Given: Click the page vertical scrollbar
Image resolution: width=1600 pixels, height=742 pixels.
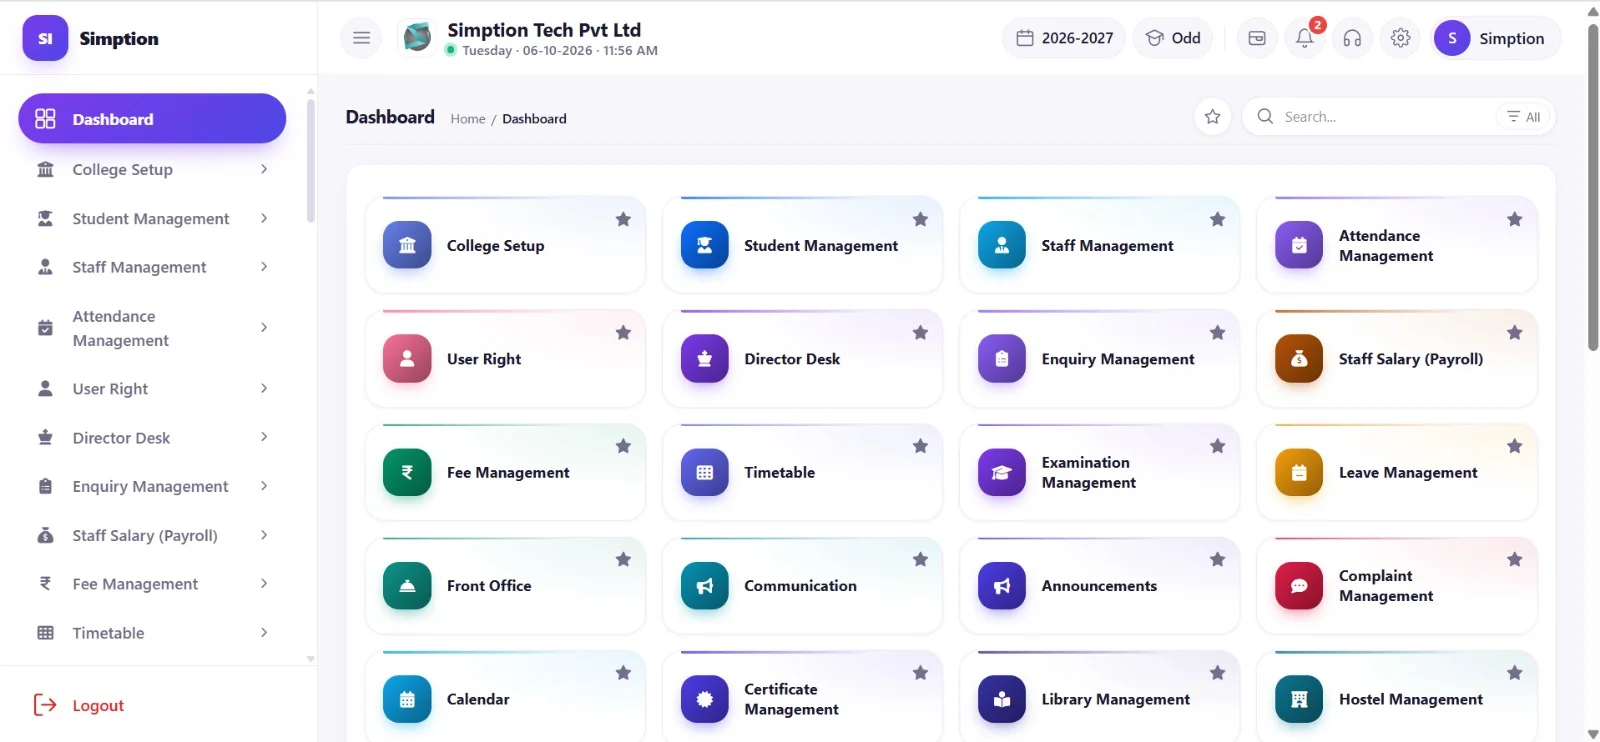Looking at the screenshot, I should [x=1593, y=186].
